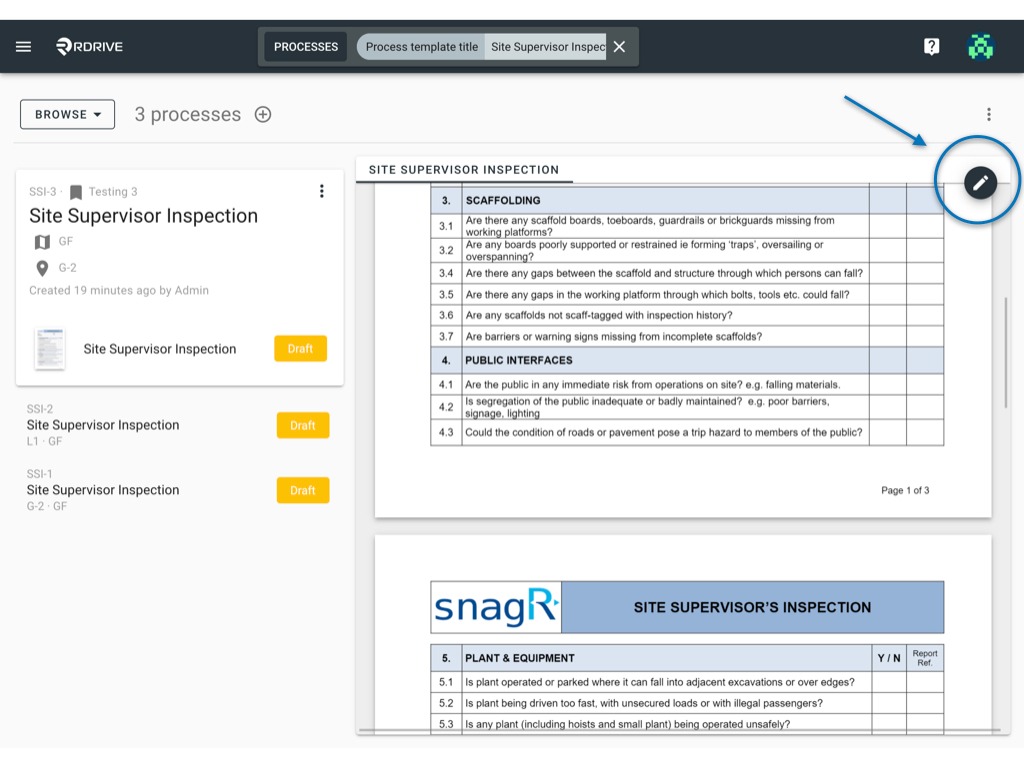The image size is (1024, 768).
Task: Click the Draft badge for SSI-2
Action: click(303, 425)
